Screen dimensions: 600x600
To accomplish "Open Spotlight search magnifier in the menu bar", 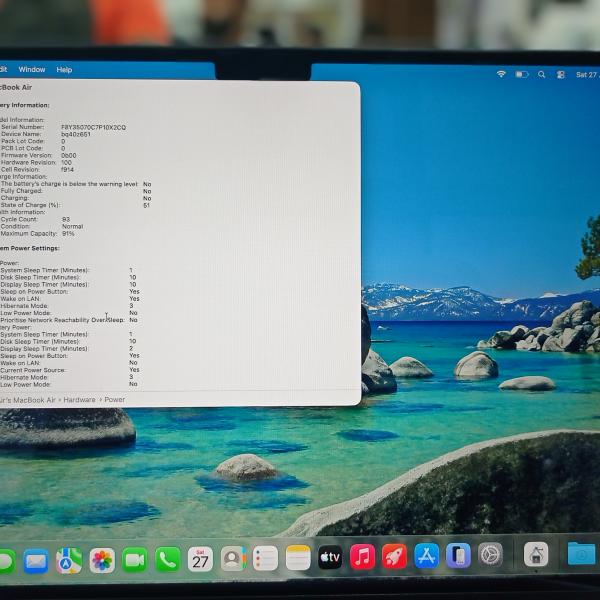I will pos(541,74).
